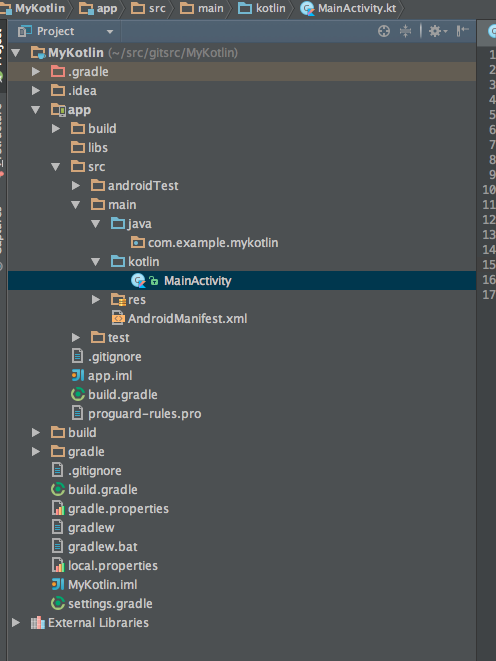Click the .gradle red folder icon
Viewport: 496px width, 661px height.
tap(58, 71)
